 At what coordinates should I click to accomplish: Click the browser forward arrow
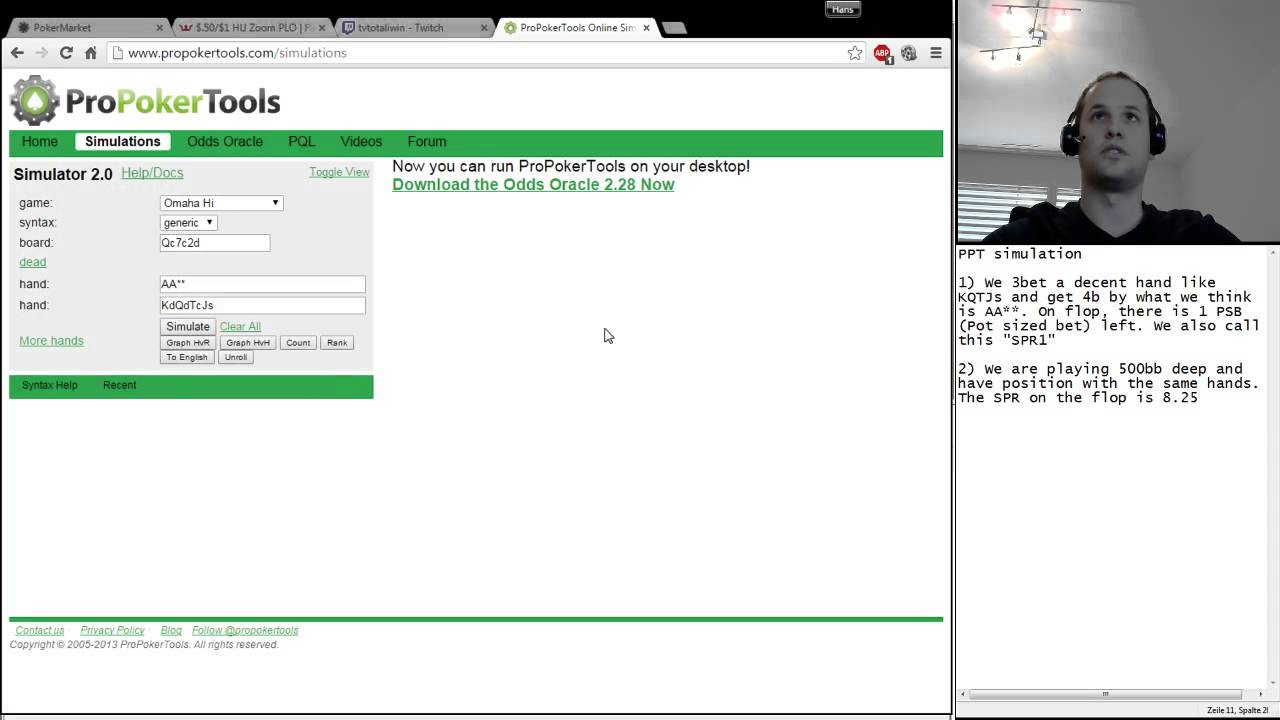[41, 53]
